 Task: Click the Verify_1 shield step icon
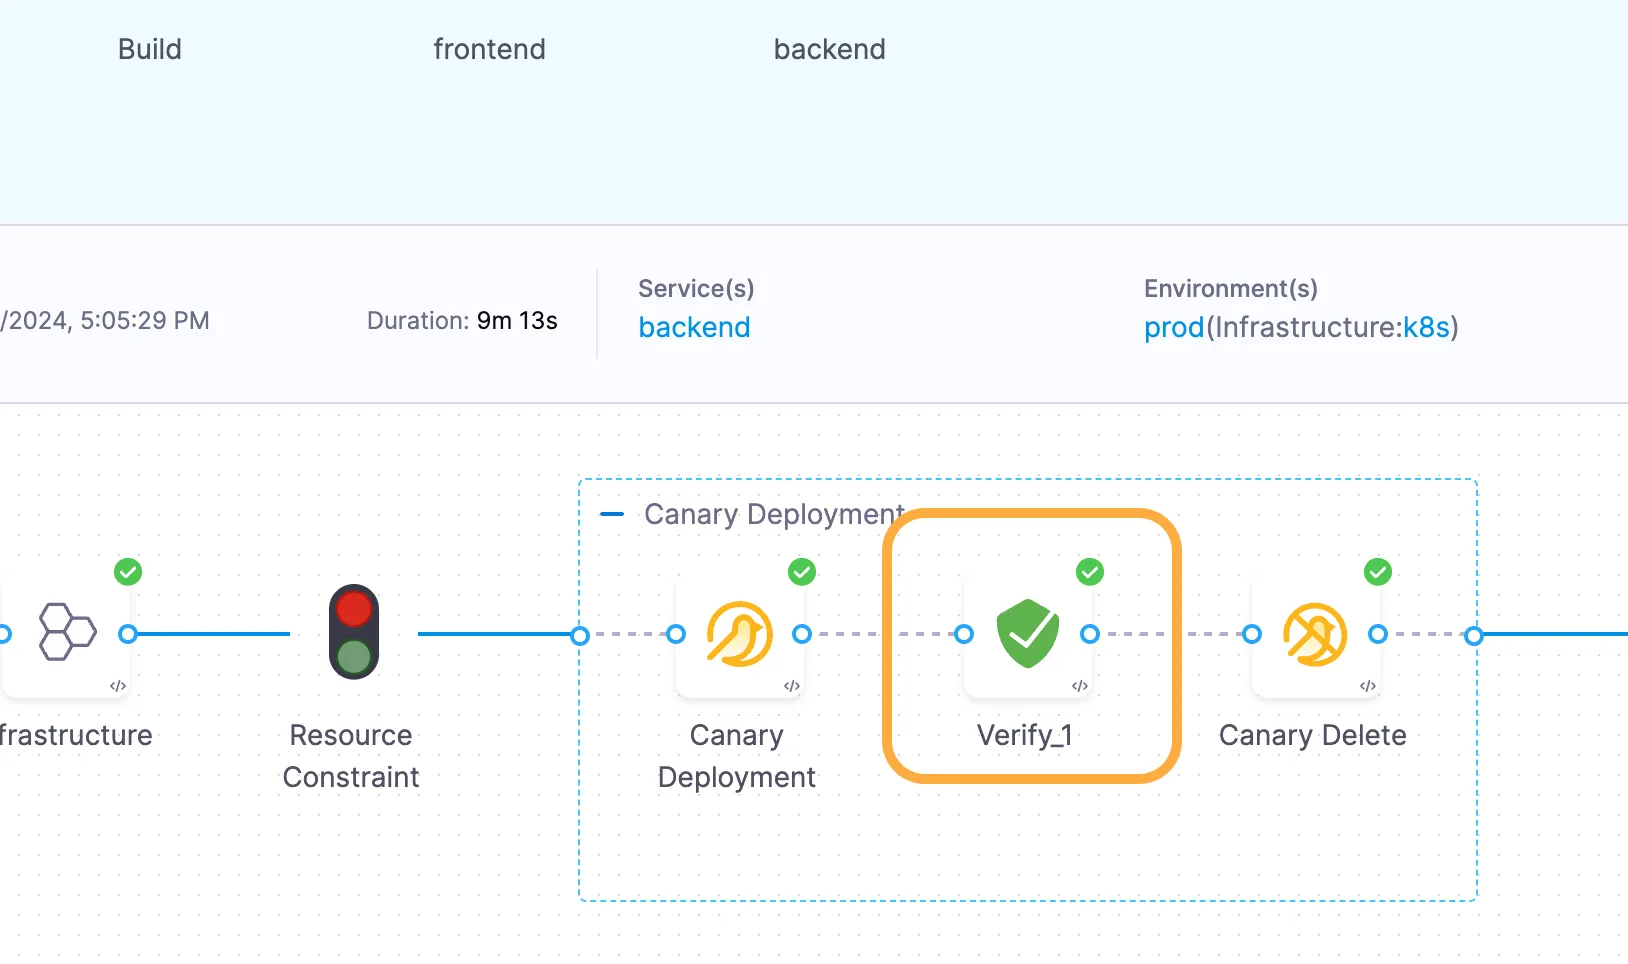pyautogui.click(x=1027, y=634)
